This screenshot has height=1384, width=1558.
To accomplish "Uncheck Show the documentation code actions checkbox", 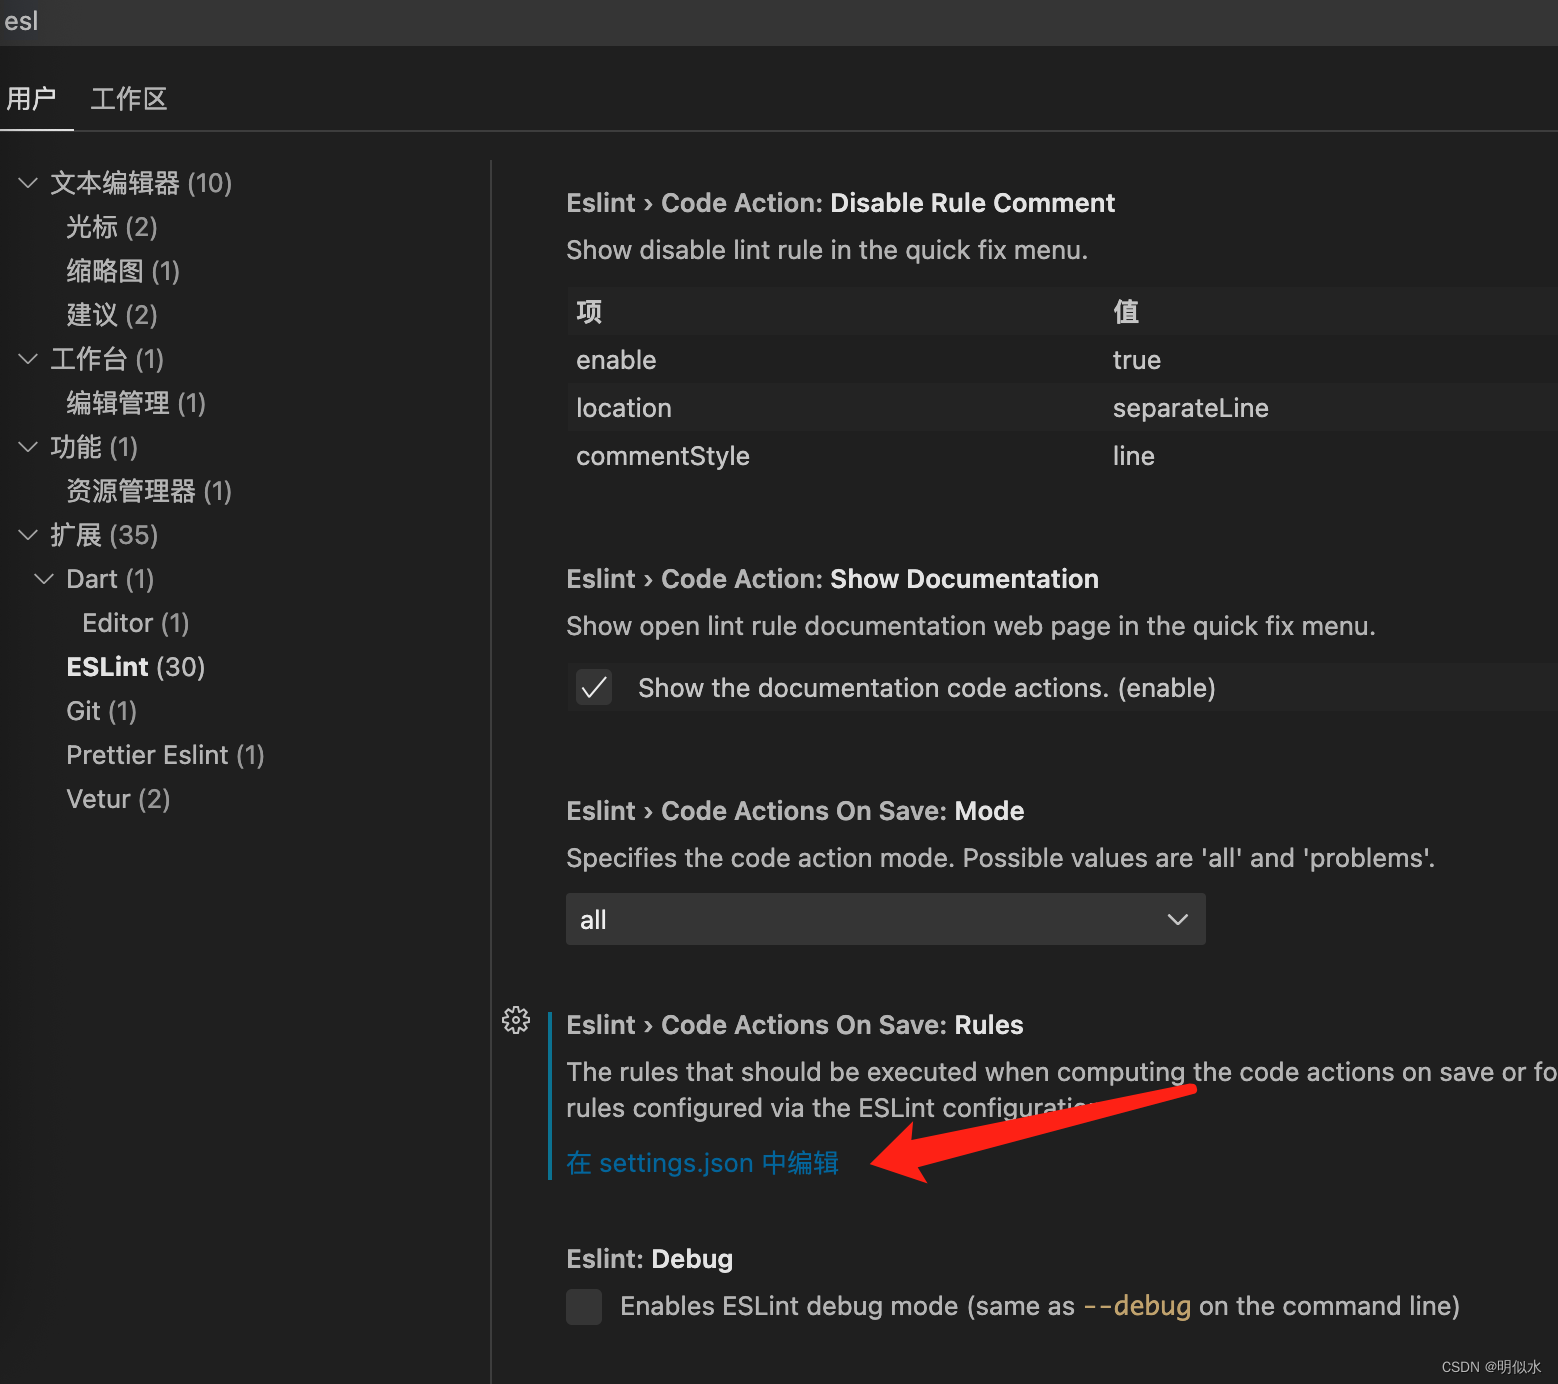I will [594, 687].
